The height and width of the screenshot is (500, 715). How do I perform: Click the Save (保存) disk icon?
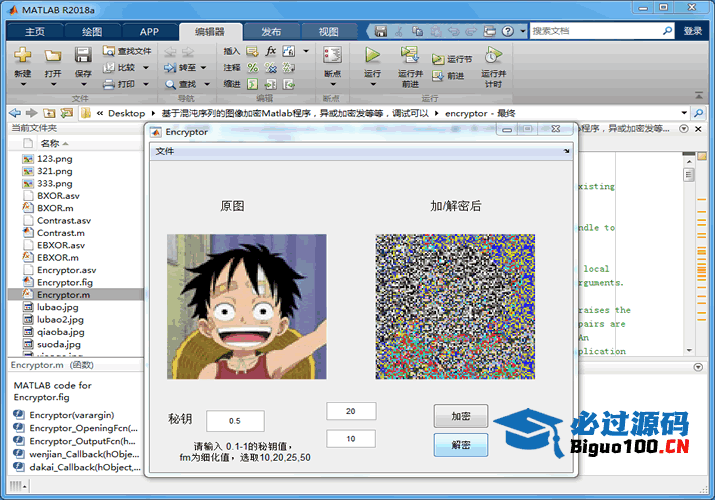[x=83, y=55]
